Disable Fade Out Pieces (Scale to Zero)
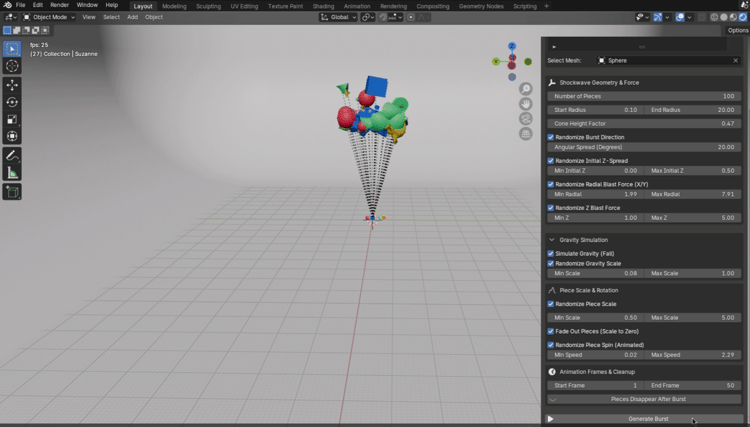 pyautogui.click(x=551, y=331)
